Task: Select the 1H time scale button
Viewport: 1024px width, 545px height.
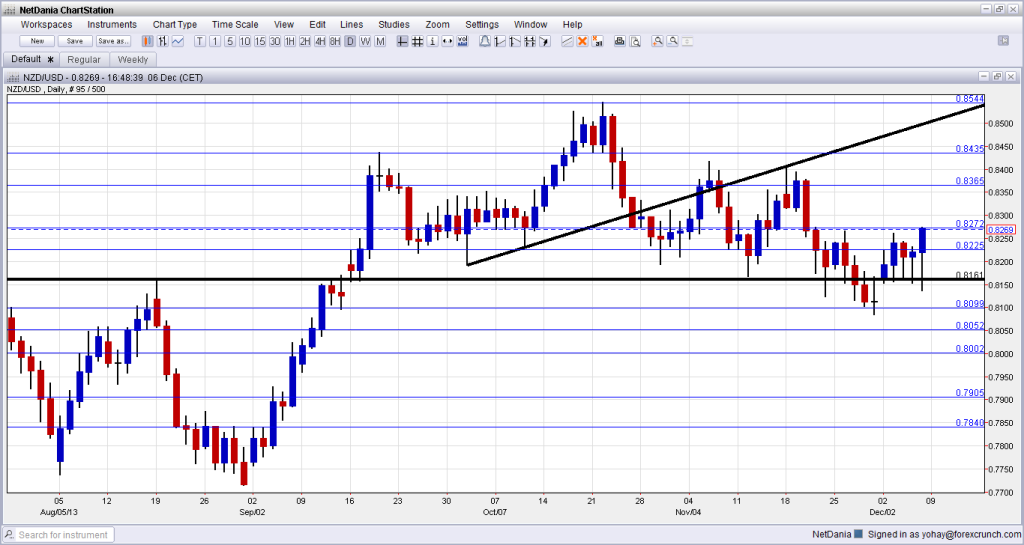Action: pos(290,41)
